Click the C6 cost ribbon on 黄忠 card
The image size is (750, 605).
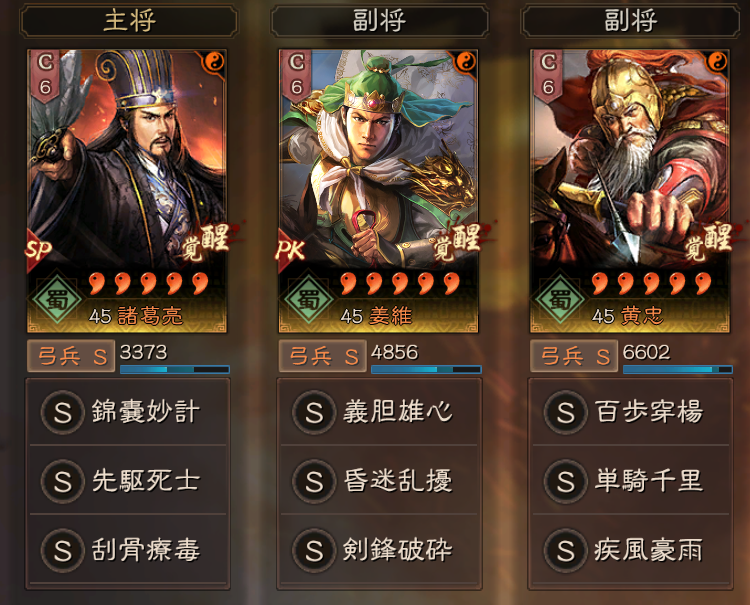point(548,76)
